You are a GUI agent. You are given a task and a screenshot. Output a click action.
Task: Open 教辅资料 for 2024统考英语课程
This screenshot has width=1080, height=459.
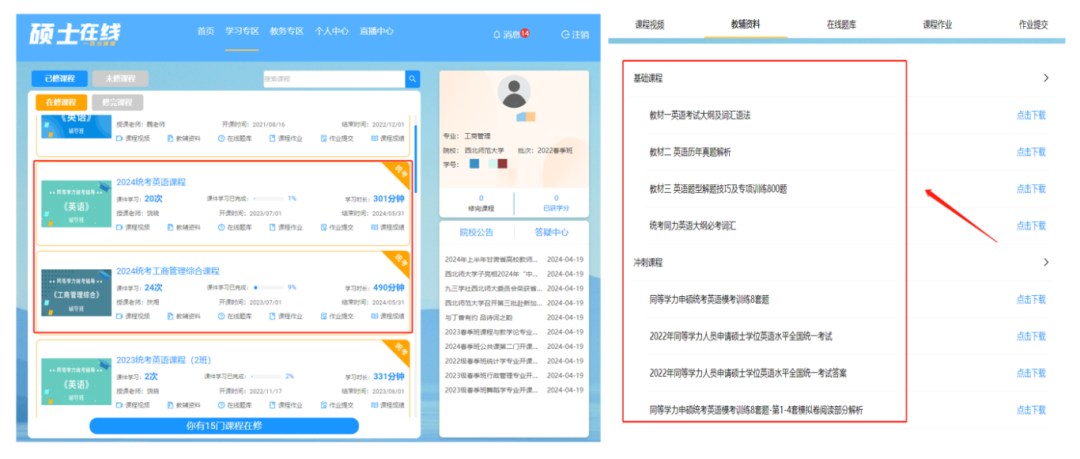tap(181, 227)
